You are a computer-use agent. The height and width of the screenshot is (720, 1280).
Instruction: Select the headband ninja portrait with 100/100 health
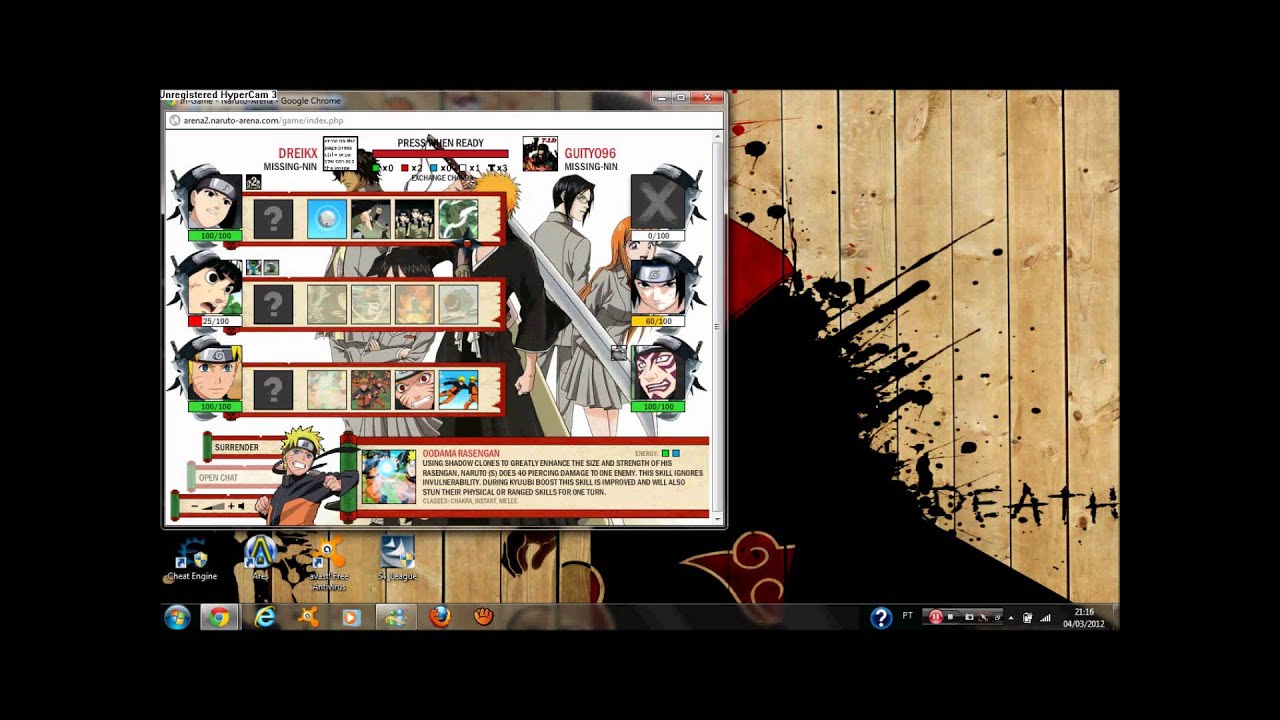click(x=215, y=202)
